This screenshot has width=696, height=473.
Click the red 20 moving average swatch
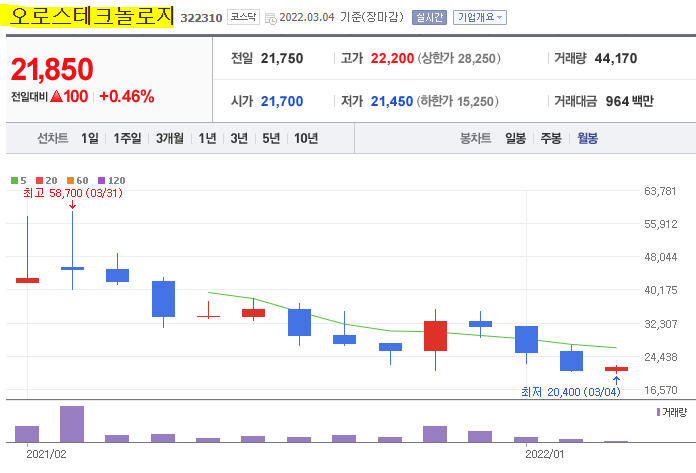(40, 181)
